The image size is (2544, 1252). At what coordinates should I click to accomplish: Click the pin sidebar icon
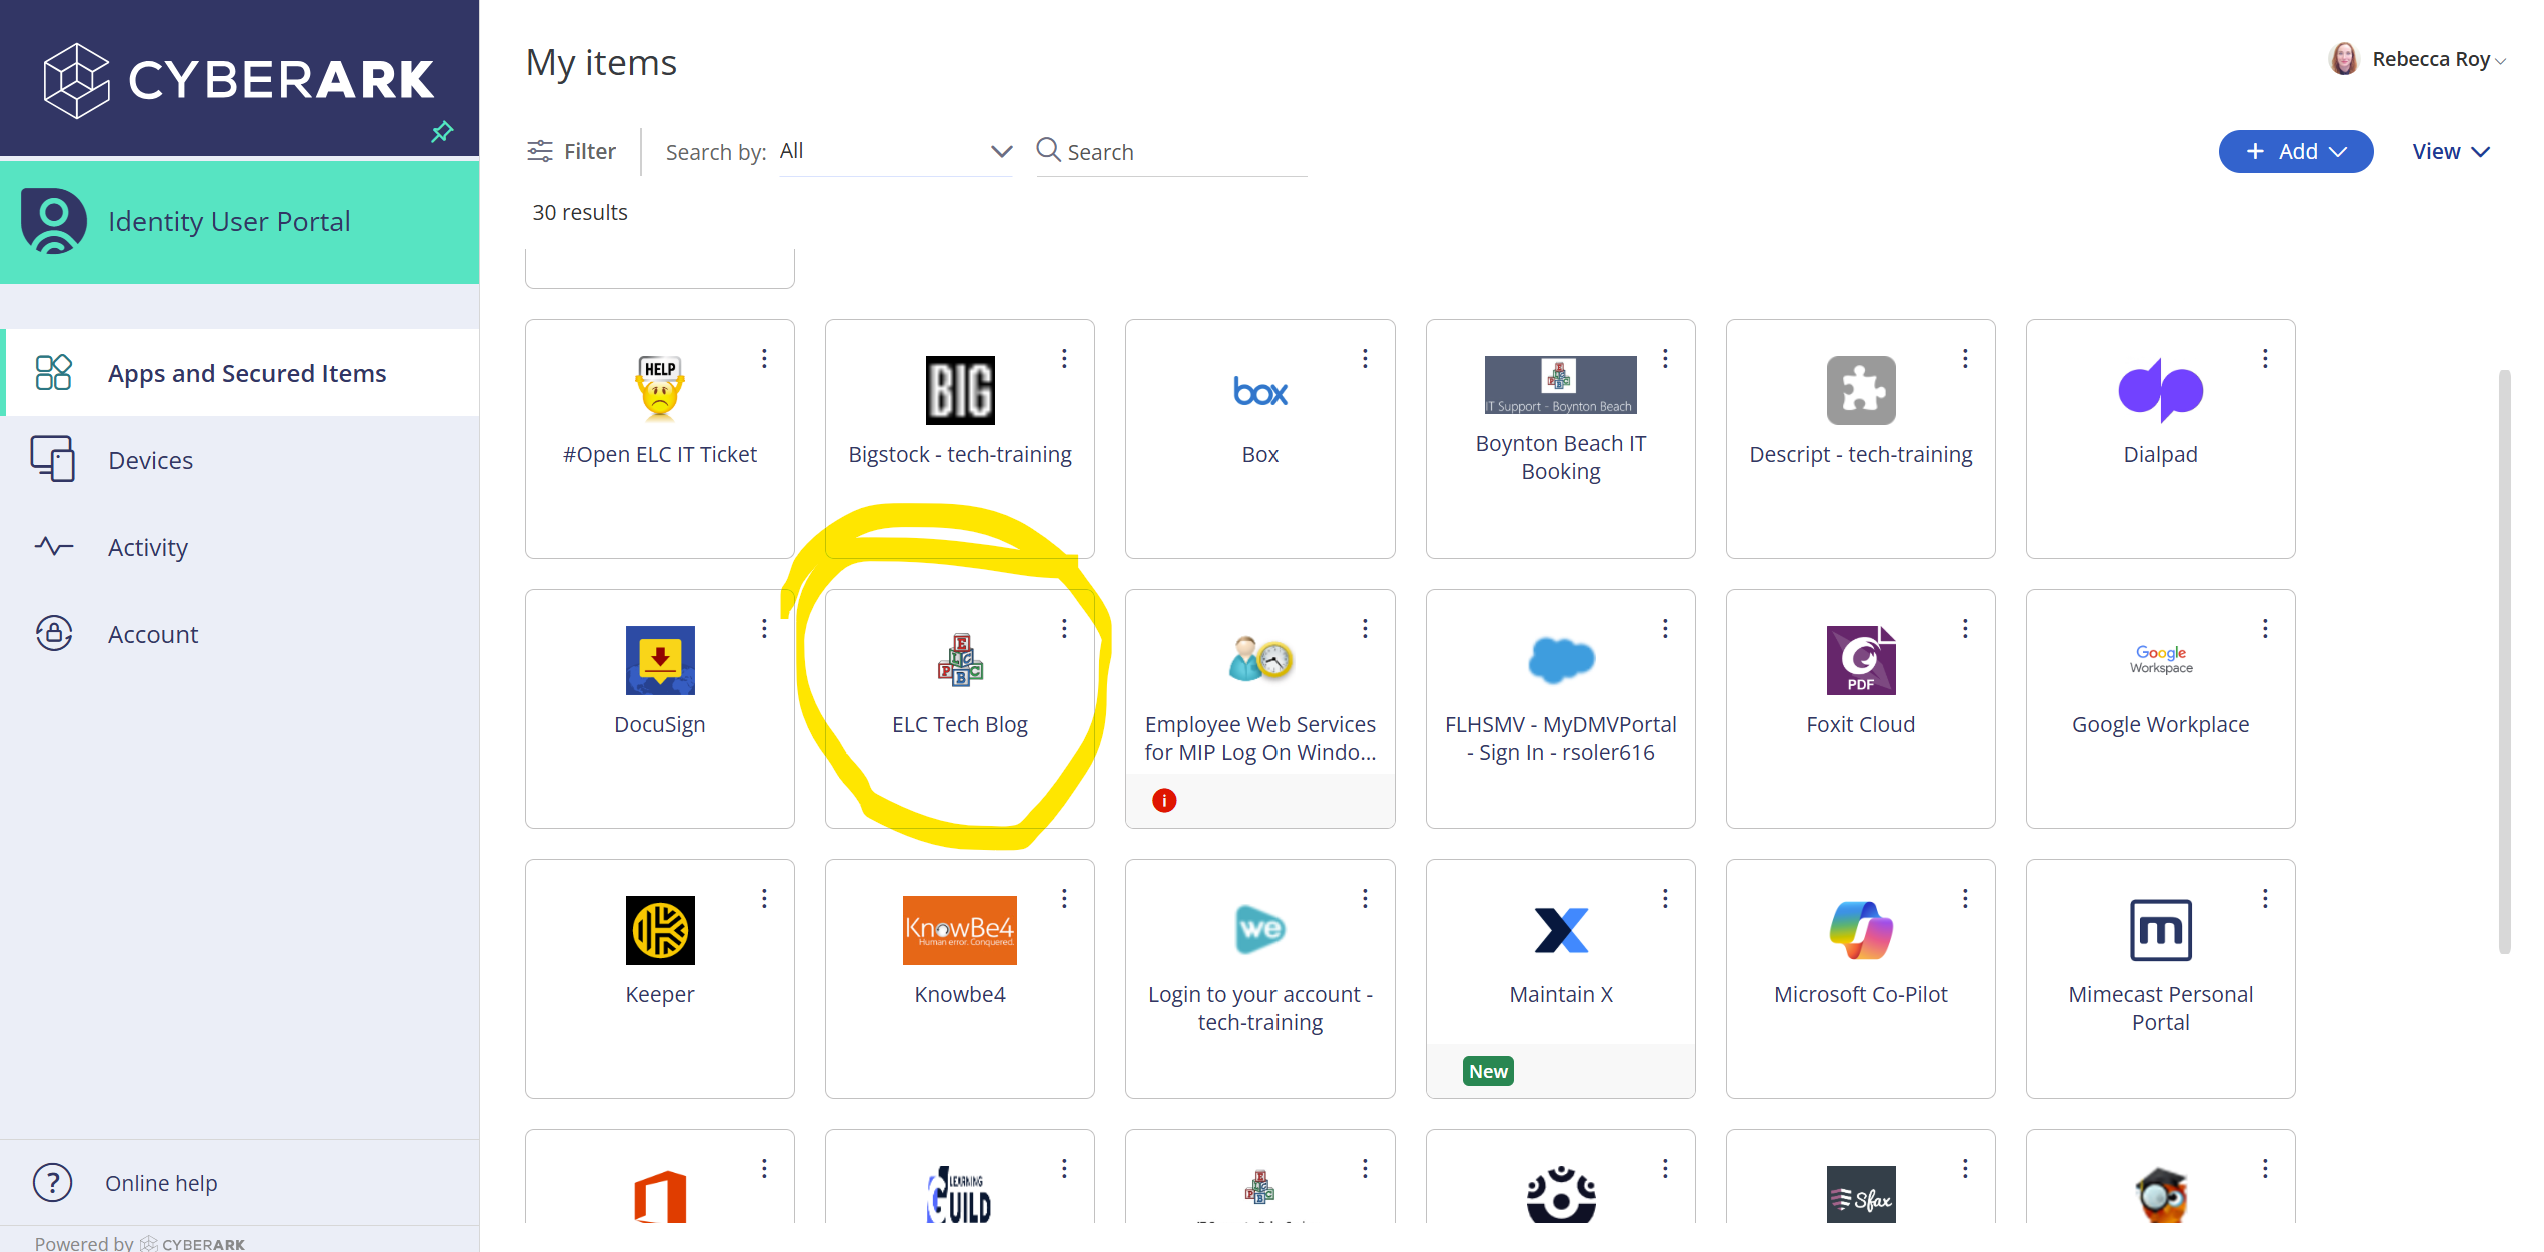442,131
